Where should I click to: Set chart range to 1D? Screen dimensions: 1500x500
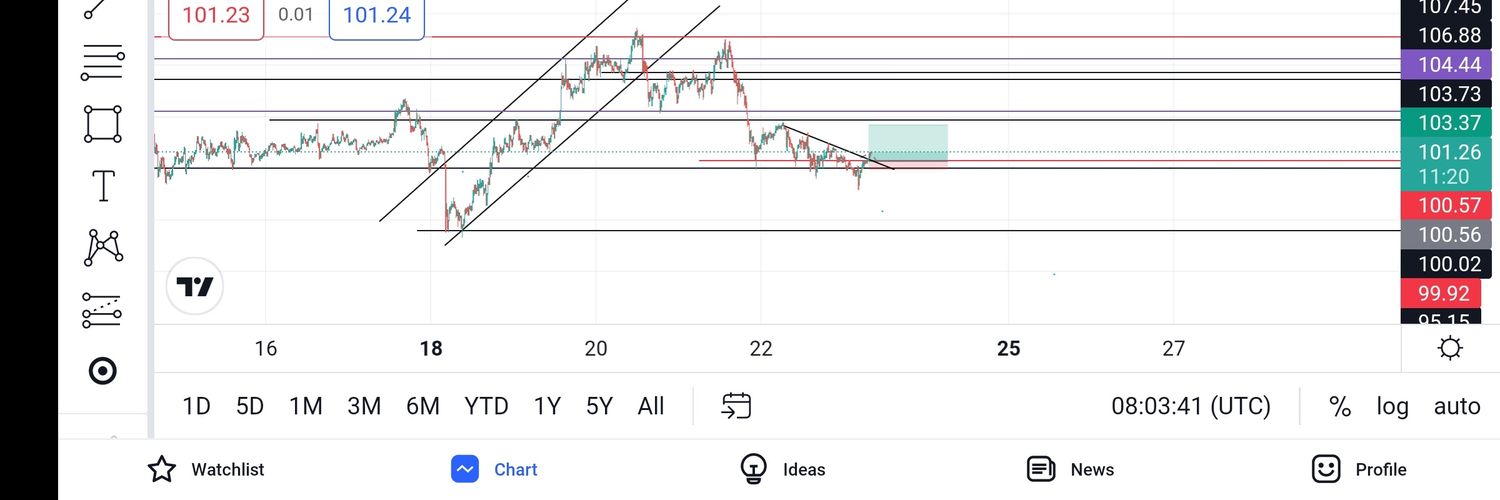pyautogui.click(x=196, y=406)
